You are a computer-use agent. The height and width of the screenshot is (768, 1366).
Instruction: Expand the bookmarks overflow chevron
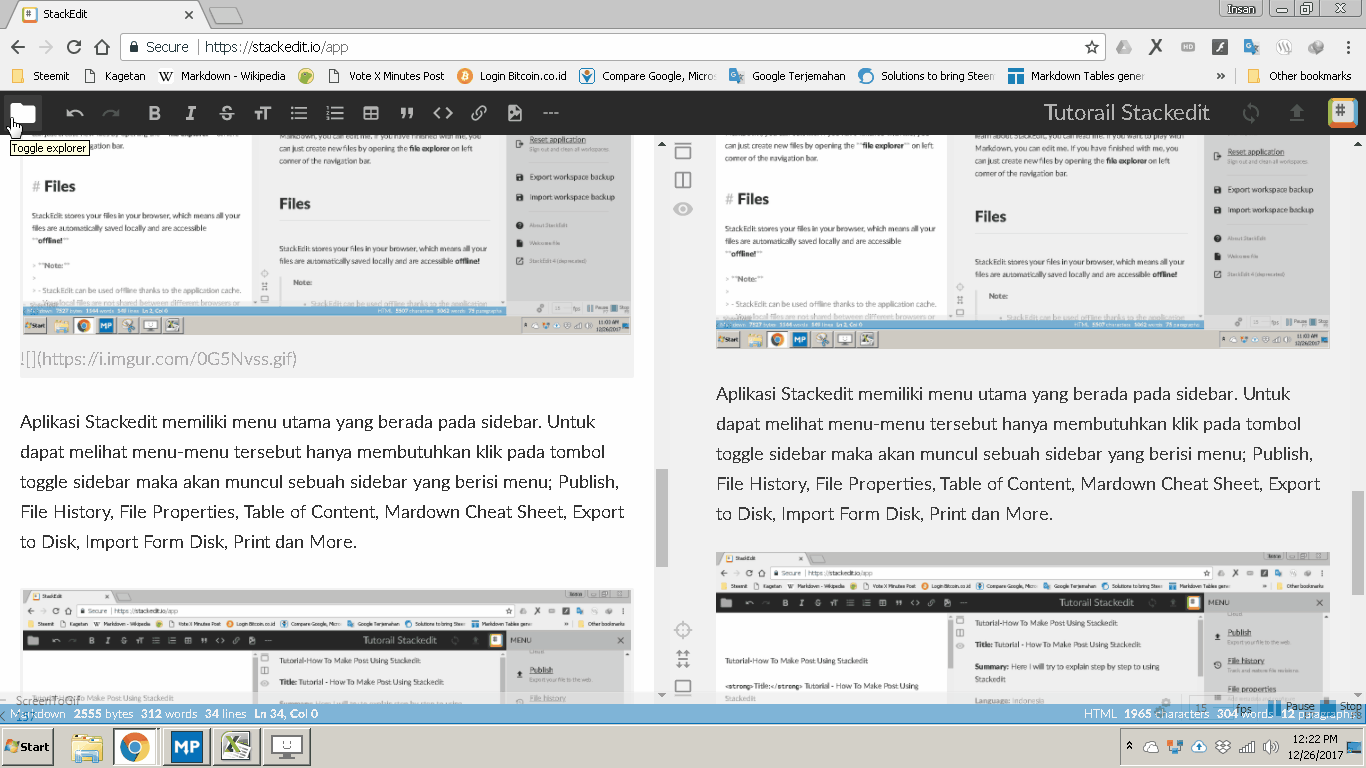1220,76
